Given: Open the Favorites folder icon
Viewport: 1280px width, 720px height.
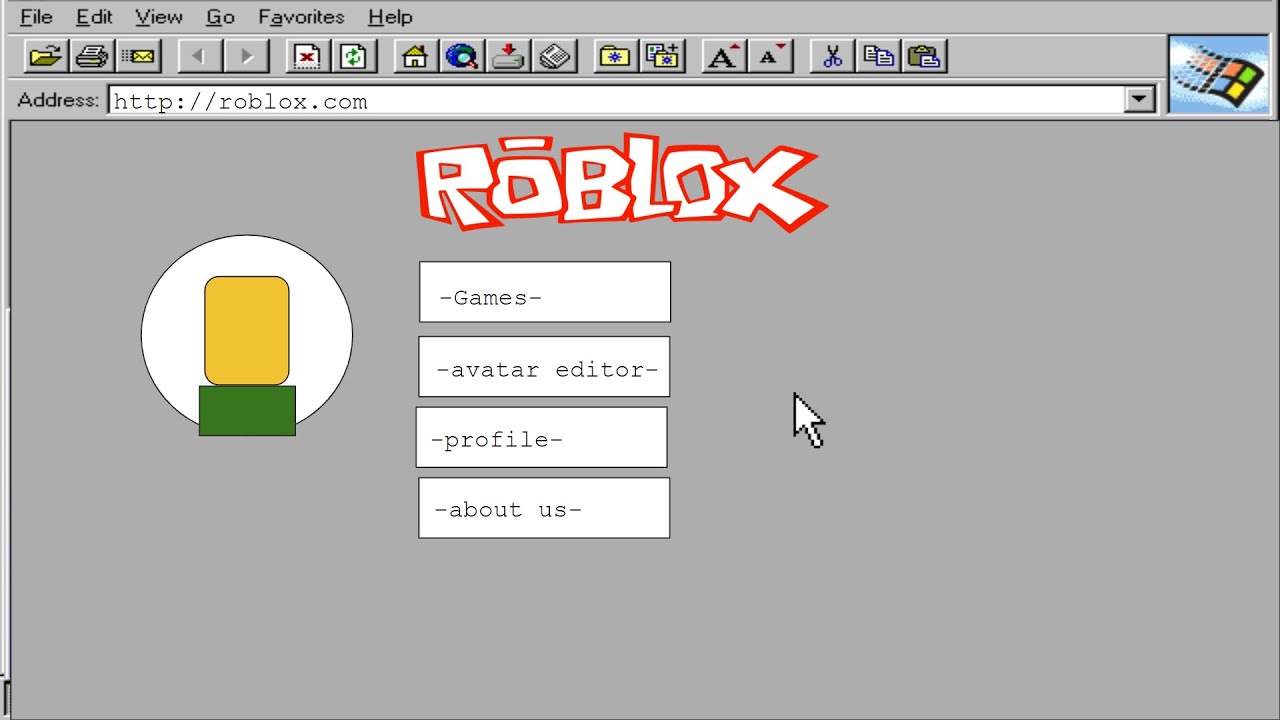Looking at the screenshot, I should coord(615,56).
